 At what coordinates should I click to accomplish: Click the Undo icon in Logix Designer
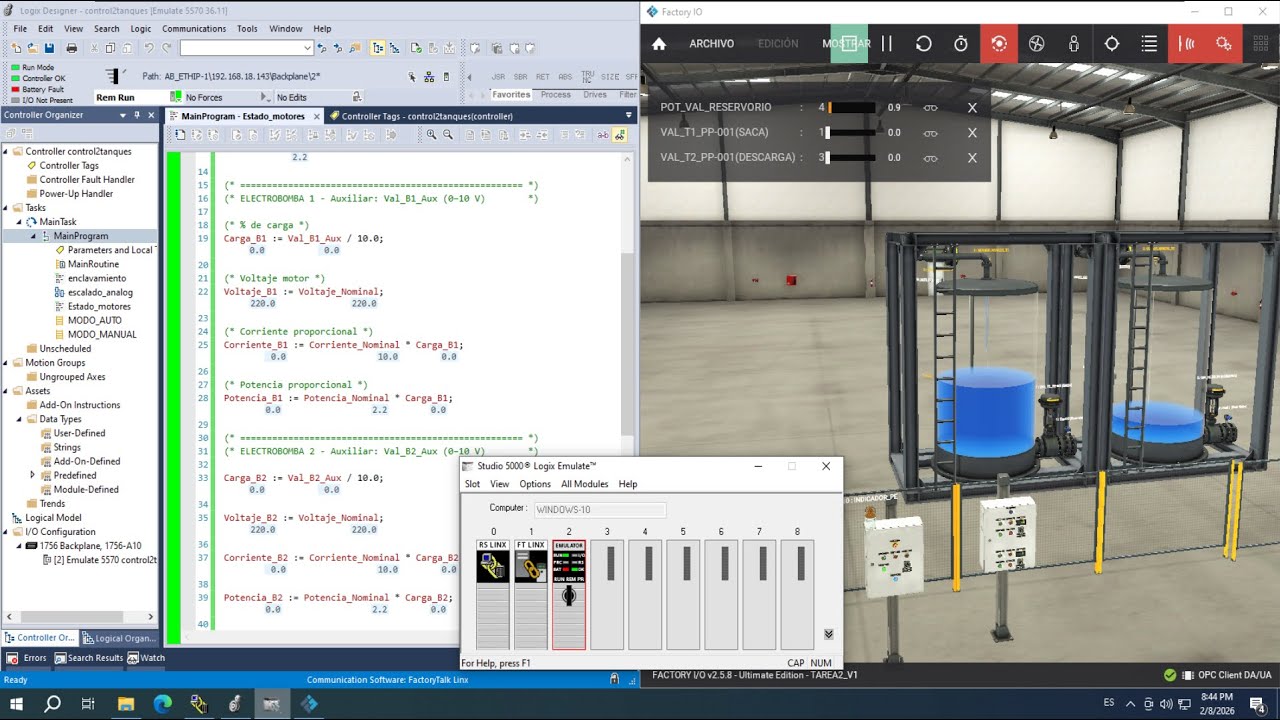coord(149,48)
